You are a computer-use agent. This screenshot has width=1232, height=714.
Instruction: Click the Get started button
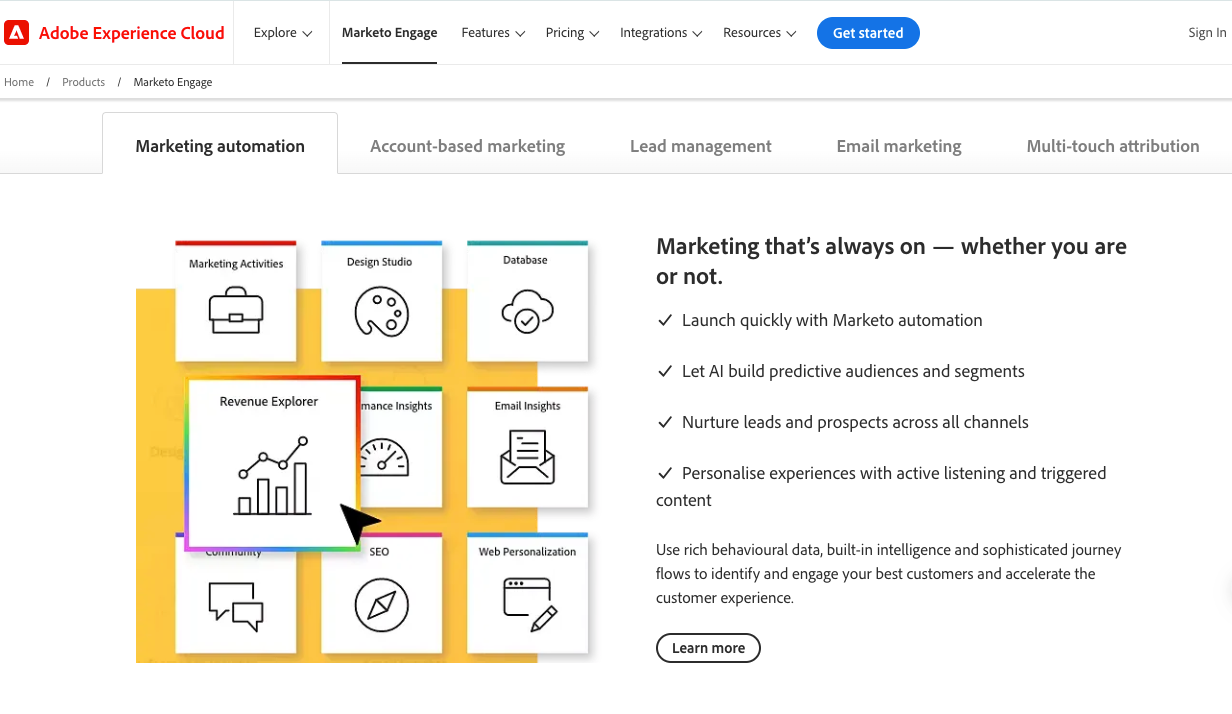[x=868, y=33]
